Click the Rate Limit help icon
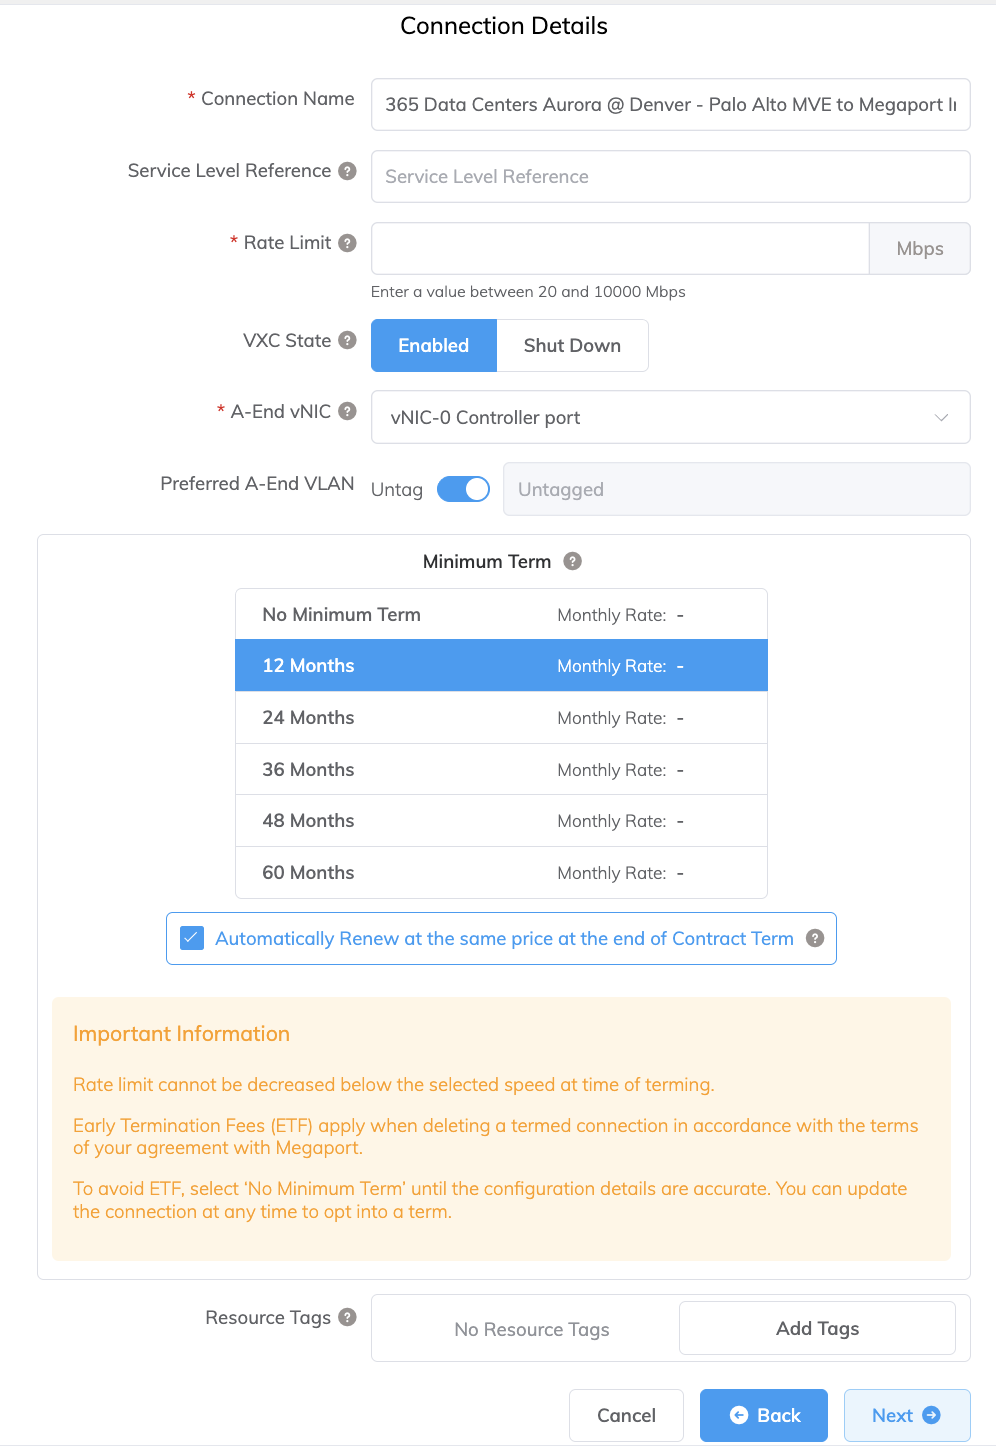 pyautogui.click(x=347, y=243)
